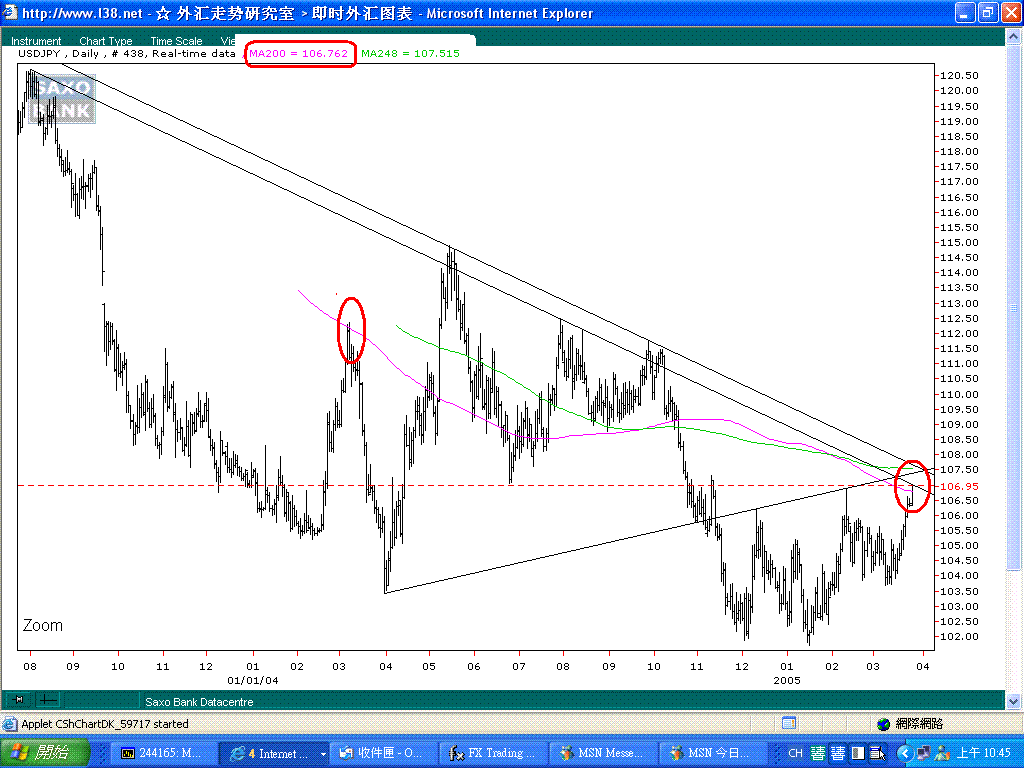Click the Internet Explorer page icon in the title bar
The width and height of the screenshot is (1024, 768).
click(10, 12)
